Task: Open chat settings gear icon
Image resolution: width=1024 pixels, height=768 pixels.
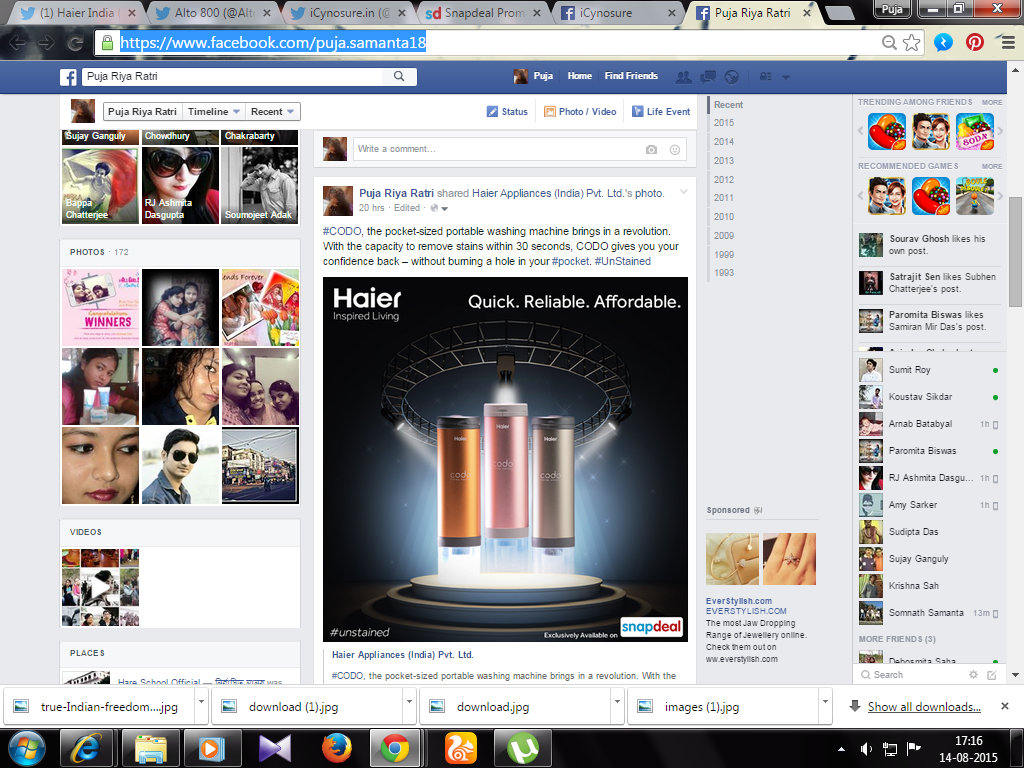Action: [x=973, y=675]
